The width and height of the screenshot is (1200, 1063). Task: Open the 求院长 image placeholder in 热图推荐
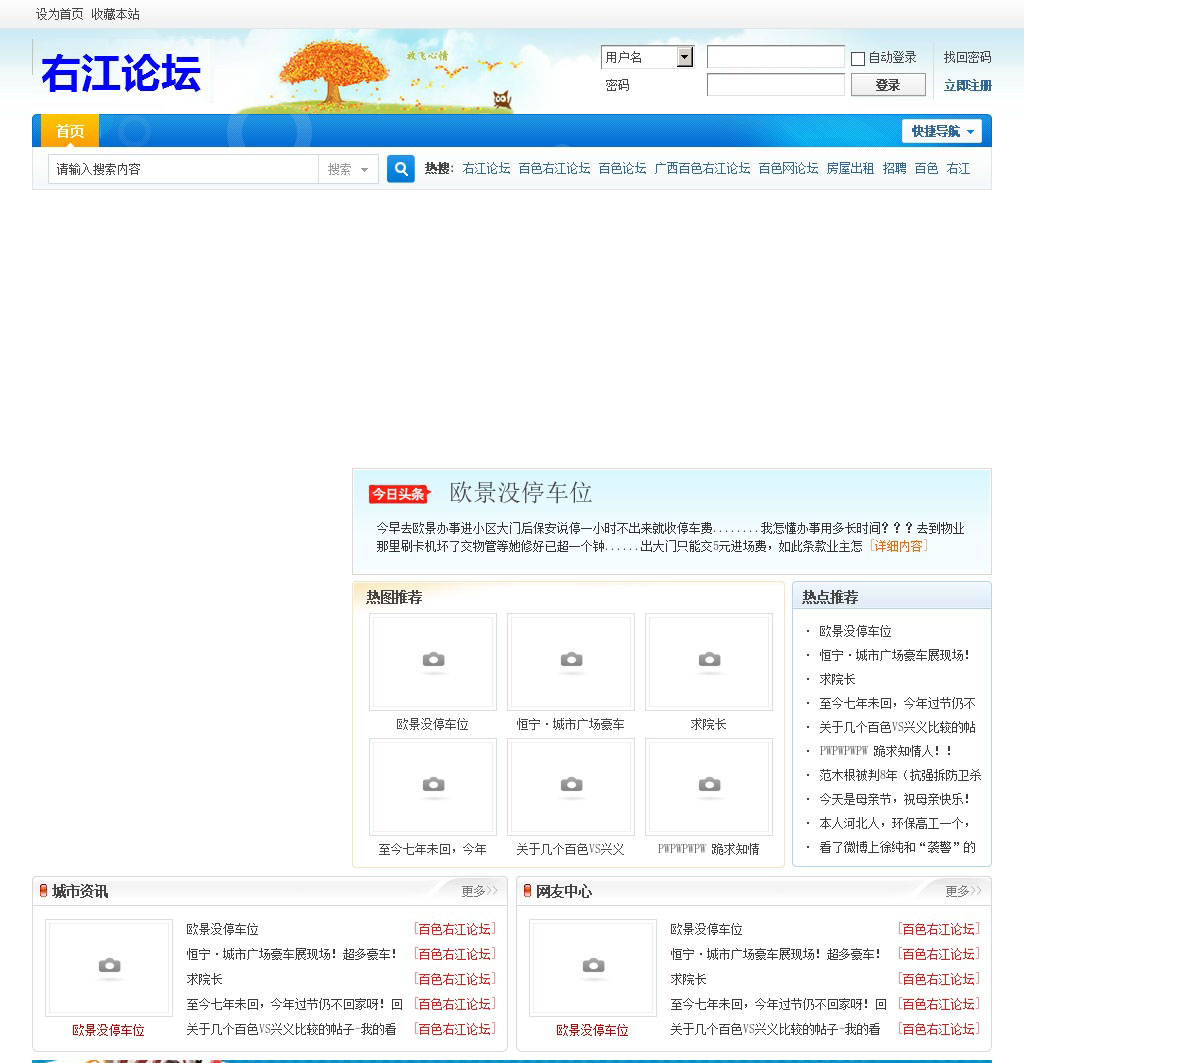click(708, 661)
